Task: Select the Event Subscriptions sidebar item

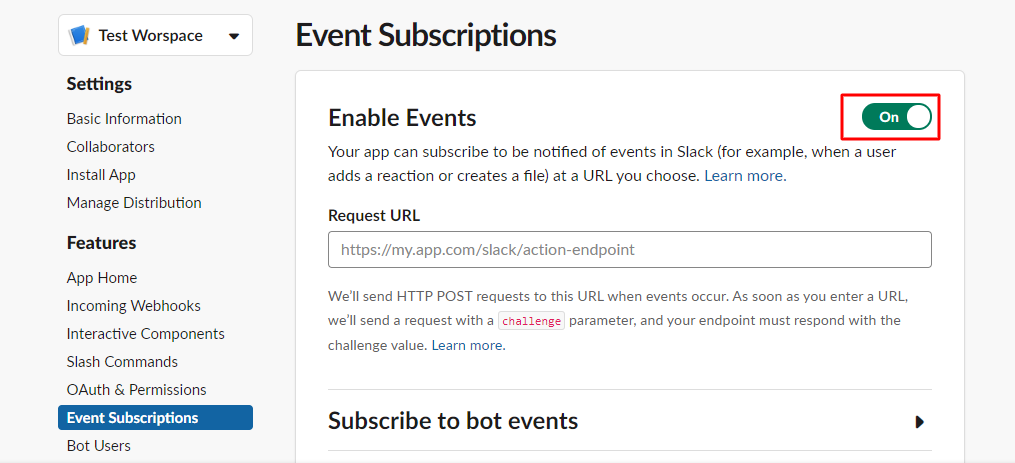Action: point(132,418)
